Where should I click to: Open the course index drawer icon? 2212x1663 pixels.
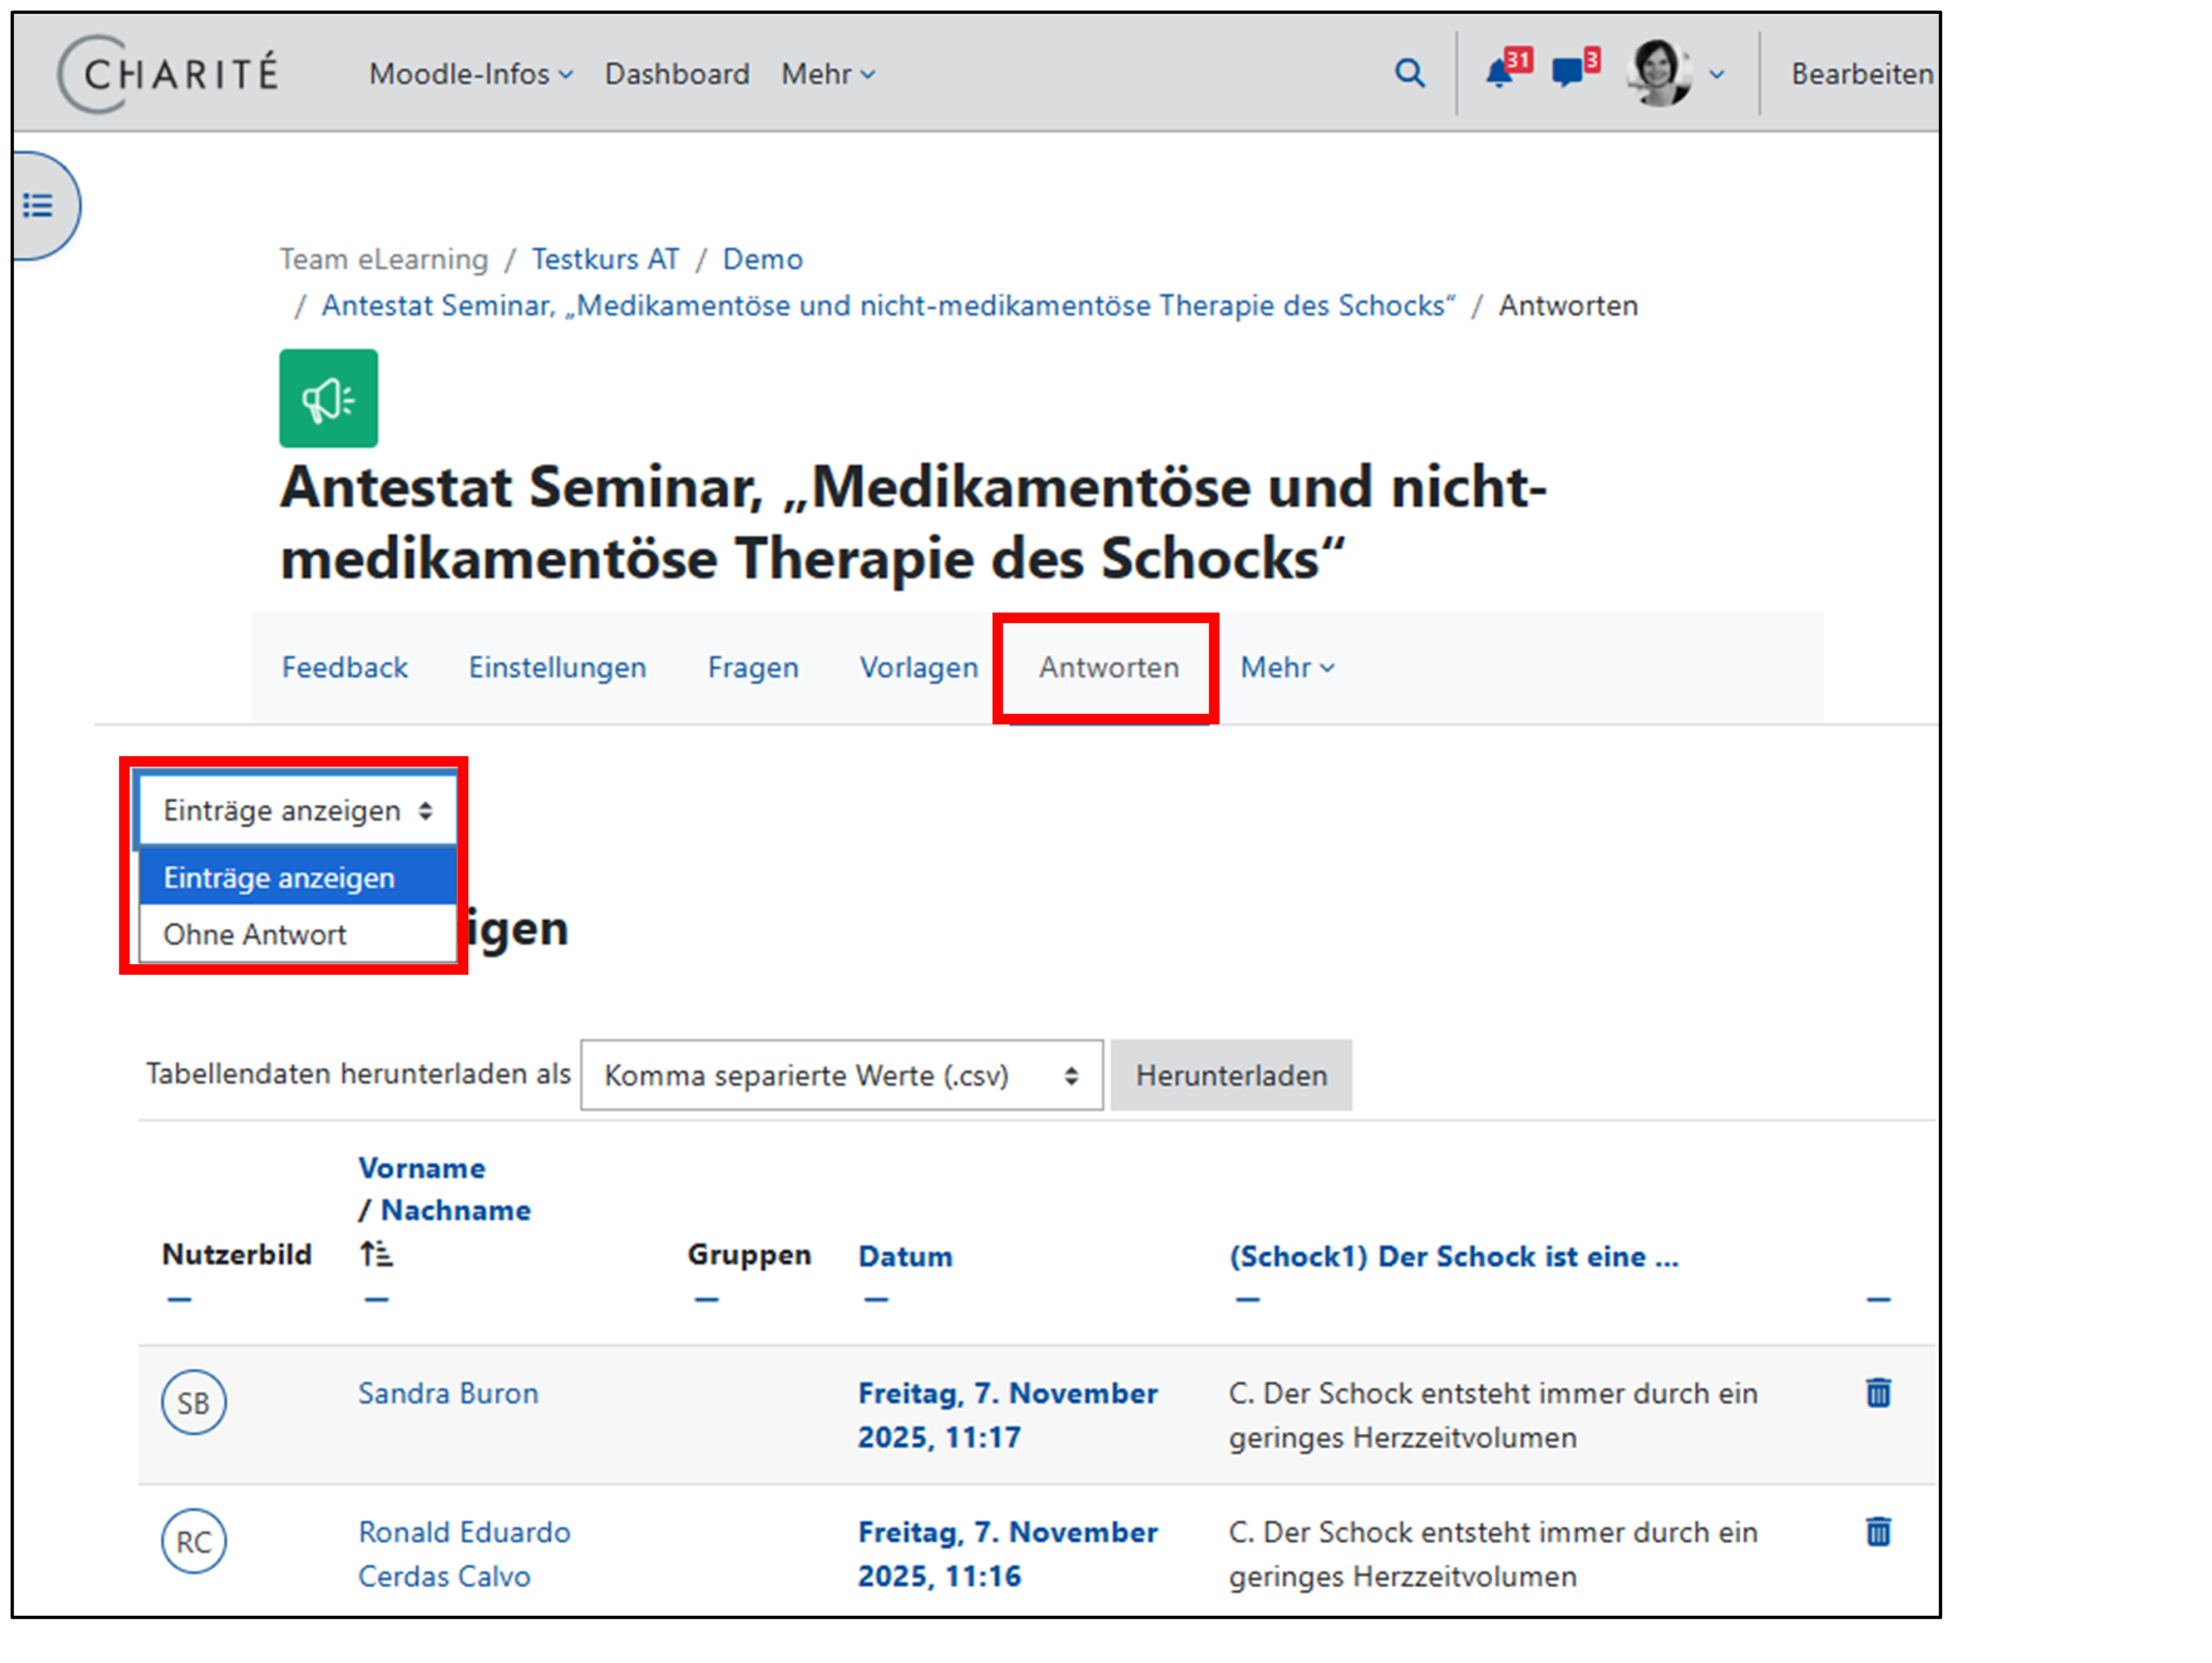tap(38, 206)
